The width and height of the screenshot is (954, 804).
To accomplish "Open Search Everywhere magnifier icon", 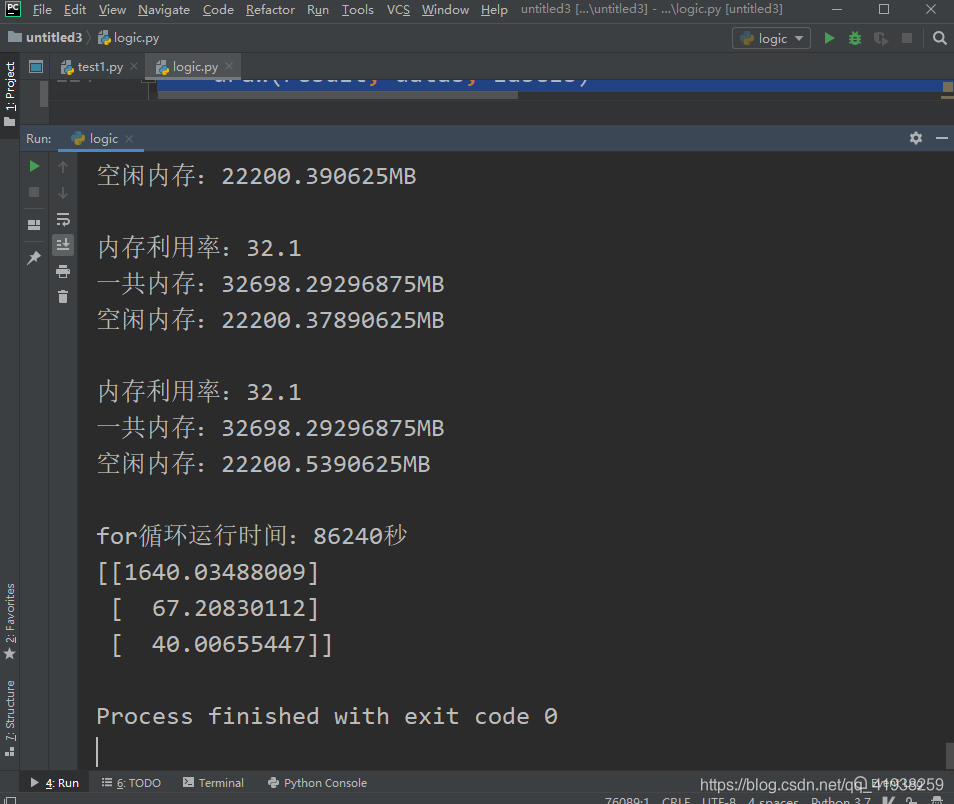I will (x=939, y=38).
